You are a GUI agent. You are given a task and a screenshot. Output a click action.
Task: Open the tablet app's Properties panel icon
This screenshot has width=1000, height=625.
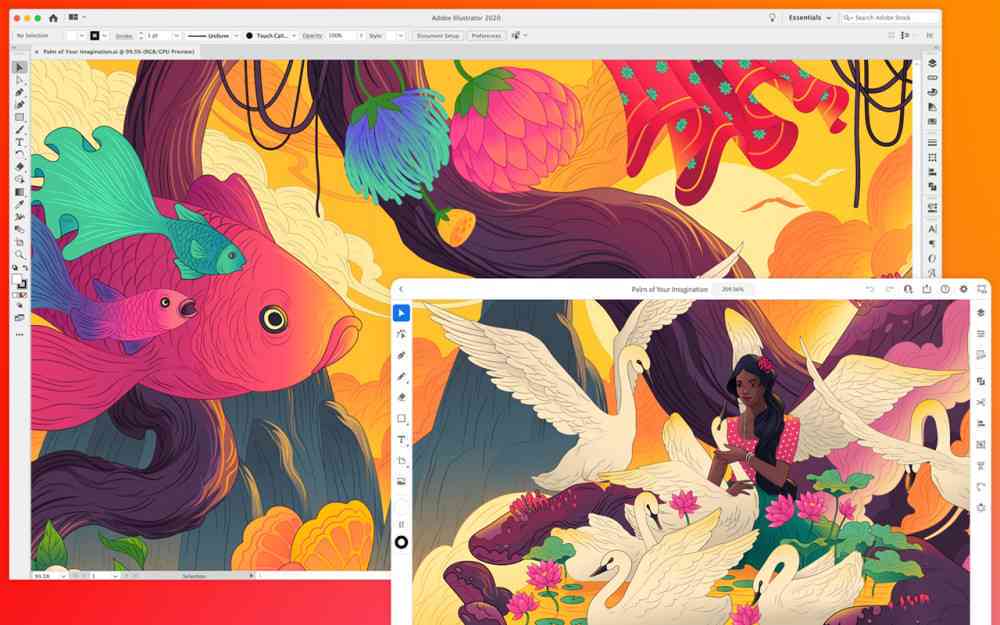pos(981,334)
